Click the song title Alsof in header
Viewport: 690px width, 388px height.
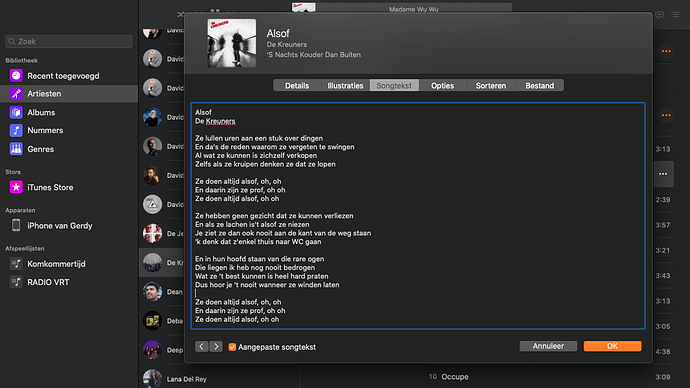pyautogui.click(x=278, y=33)
